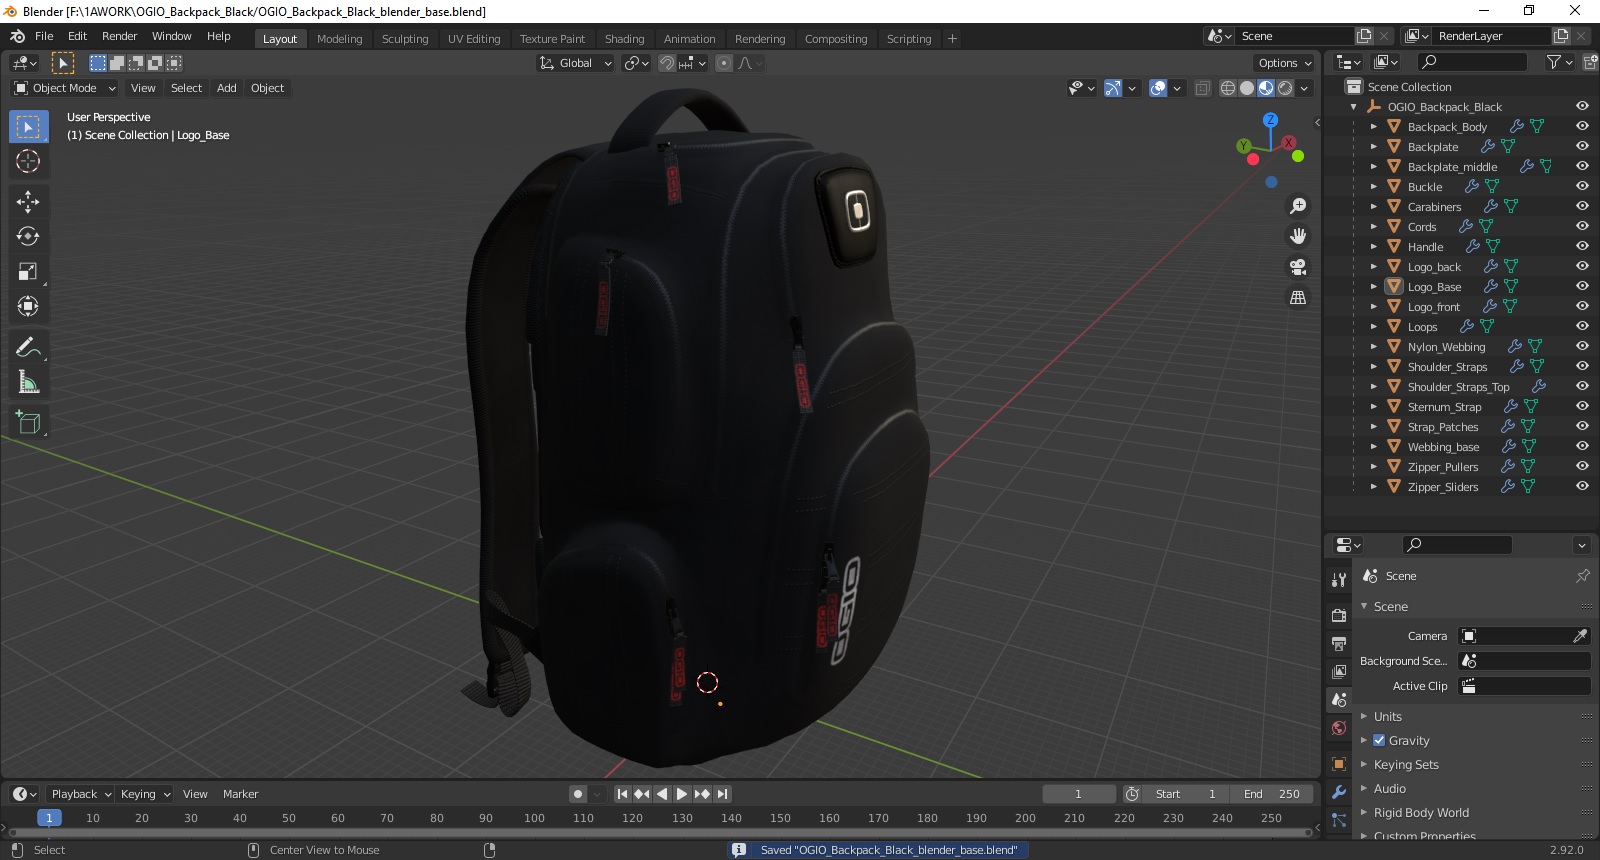Viewport: 1600px width, 860px height.
Task: Open the Modifiers properties tab
Action: (1339, 792)
